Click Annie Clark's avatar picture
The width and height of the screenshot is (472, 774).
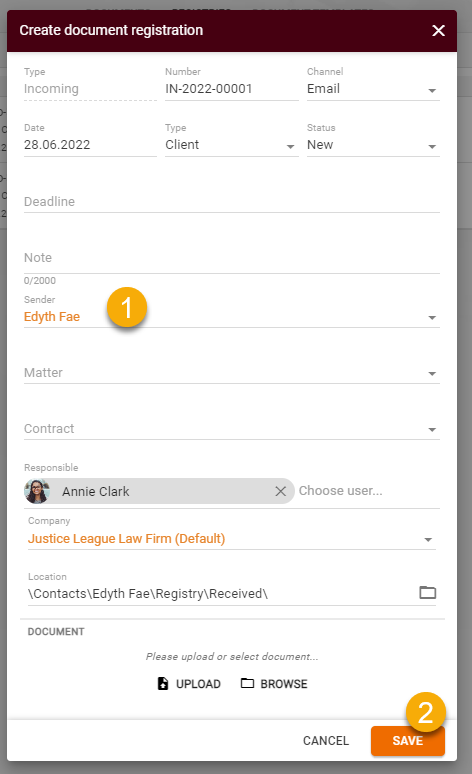(37, 491)
